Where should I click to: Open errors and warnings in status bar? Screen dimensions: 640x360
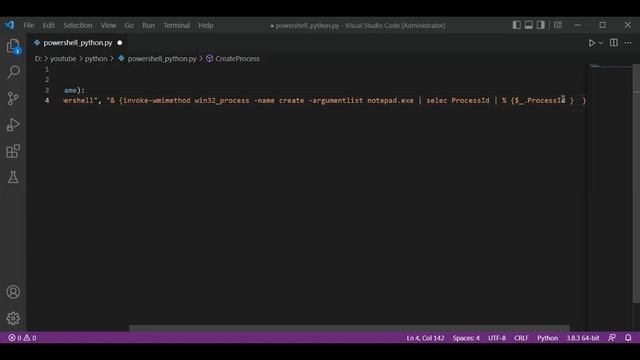[22, 338]
